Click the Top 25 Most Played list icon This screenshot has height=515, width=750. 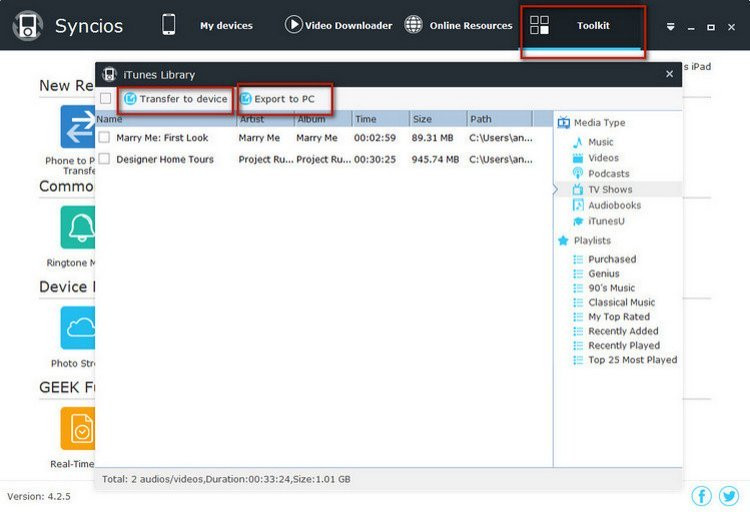coord(578,360)
